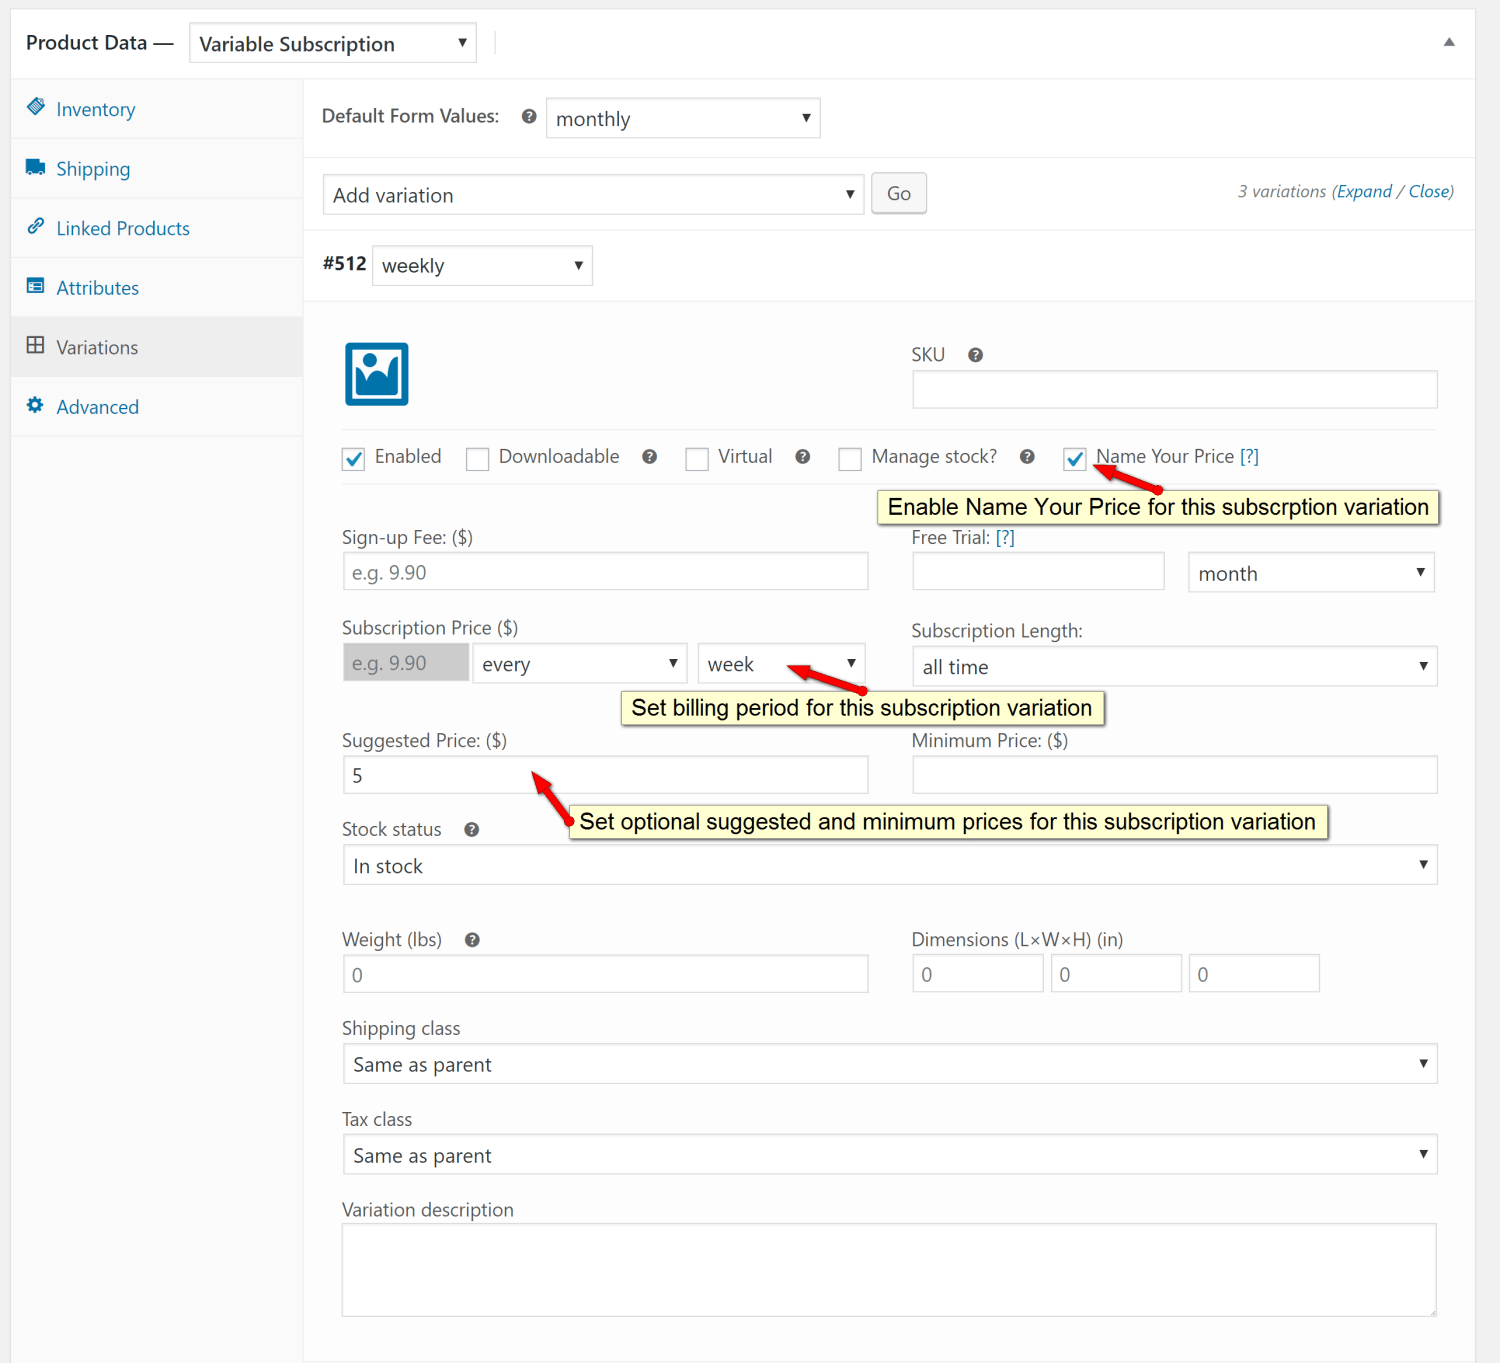Open the Advanced settings section
The height and width of the screenshot is (1363, 1500).
click(97, 406)
